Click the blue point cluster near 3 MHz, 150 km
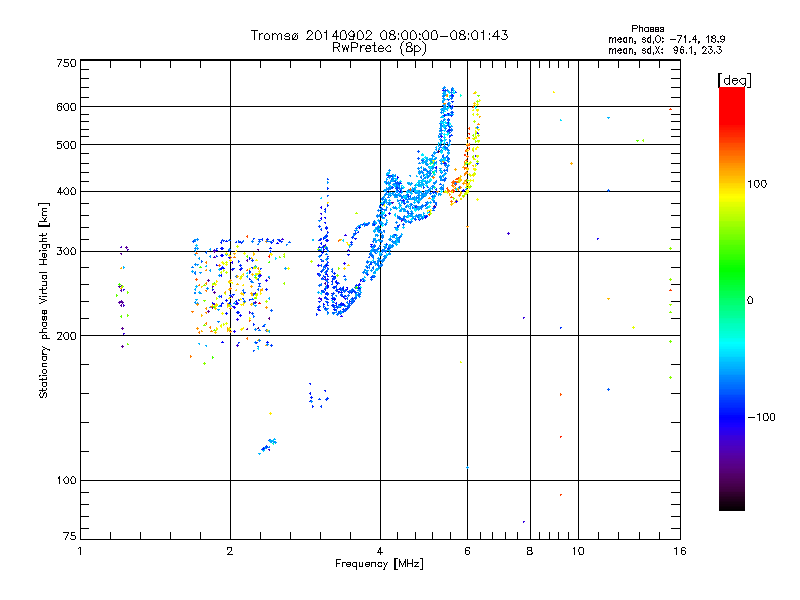The height and width of the screenshot is (600, 800). click(318, 396)
